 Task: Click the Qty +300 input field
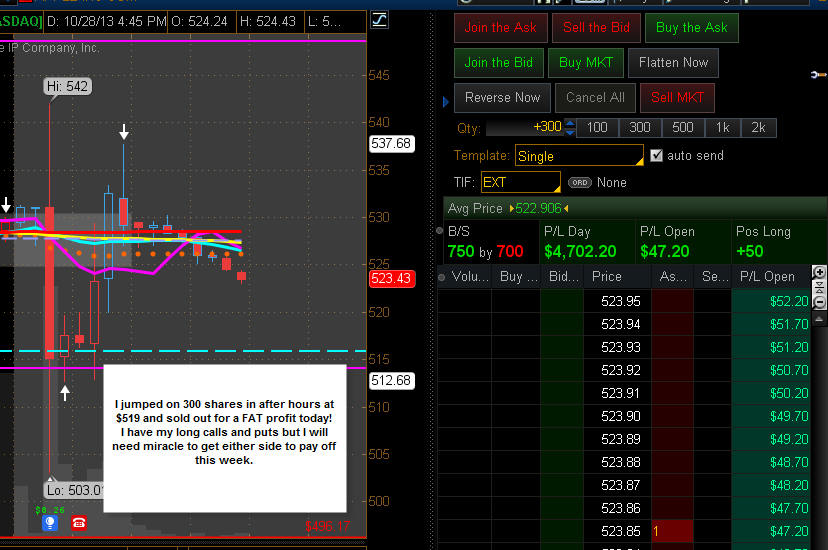[524, 127]
